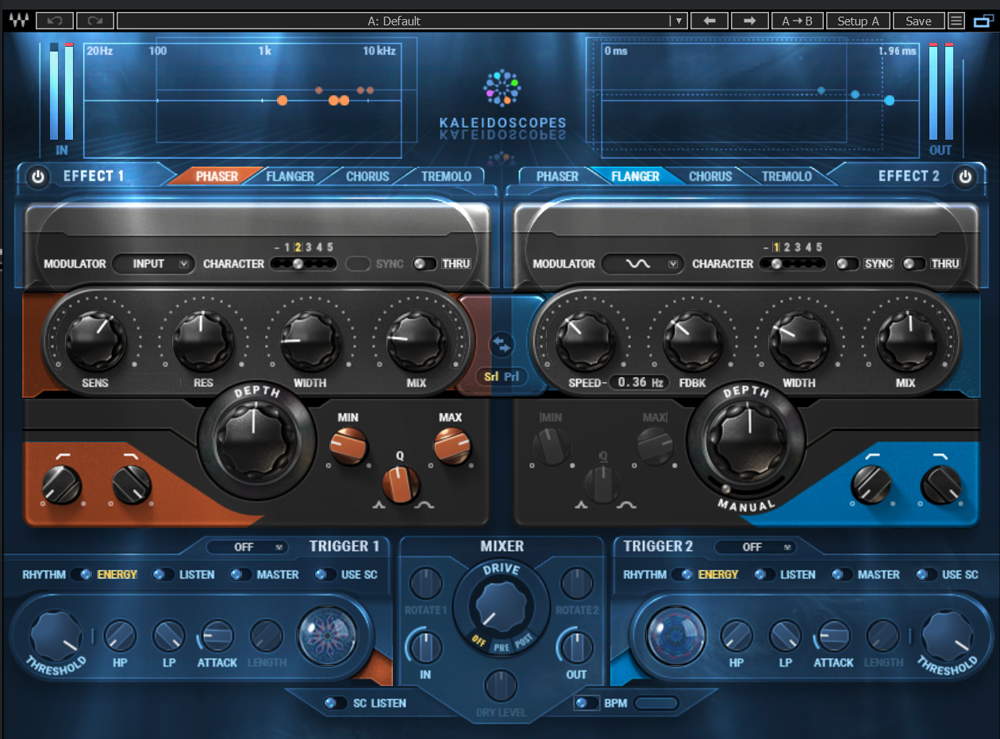The image size is (1000, 739).
Task: Select the FLANGER tab in Effect 1
Action: 290,177
